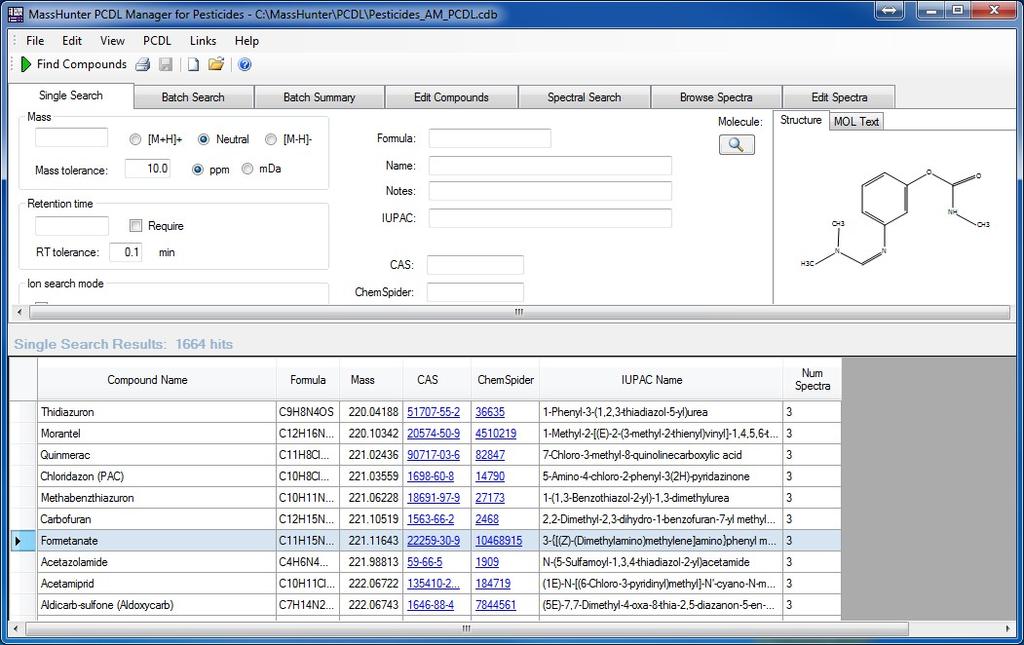
Task: Open CAS link 20574-50-9 for Morantel
Action: 434,433
